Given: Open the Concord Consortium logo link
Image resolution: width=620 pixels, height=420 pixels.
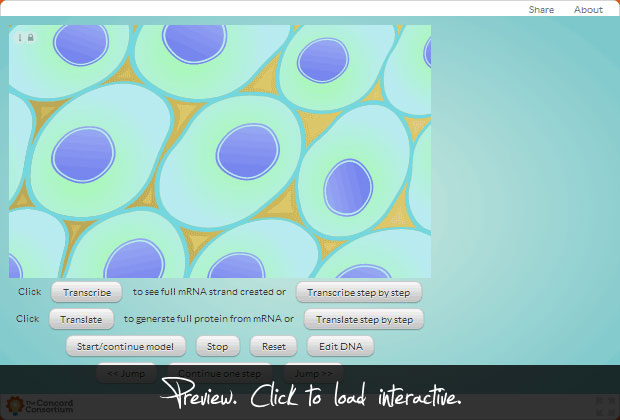Looking at the screenshot, I should tap(40, 406).
